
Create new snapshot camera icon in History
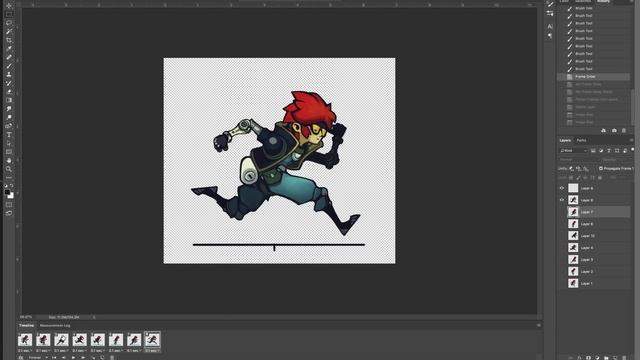click(x=614, y=131)
